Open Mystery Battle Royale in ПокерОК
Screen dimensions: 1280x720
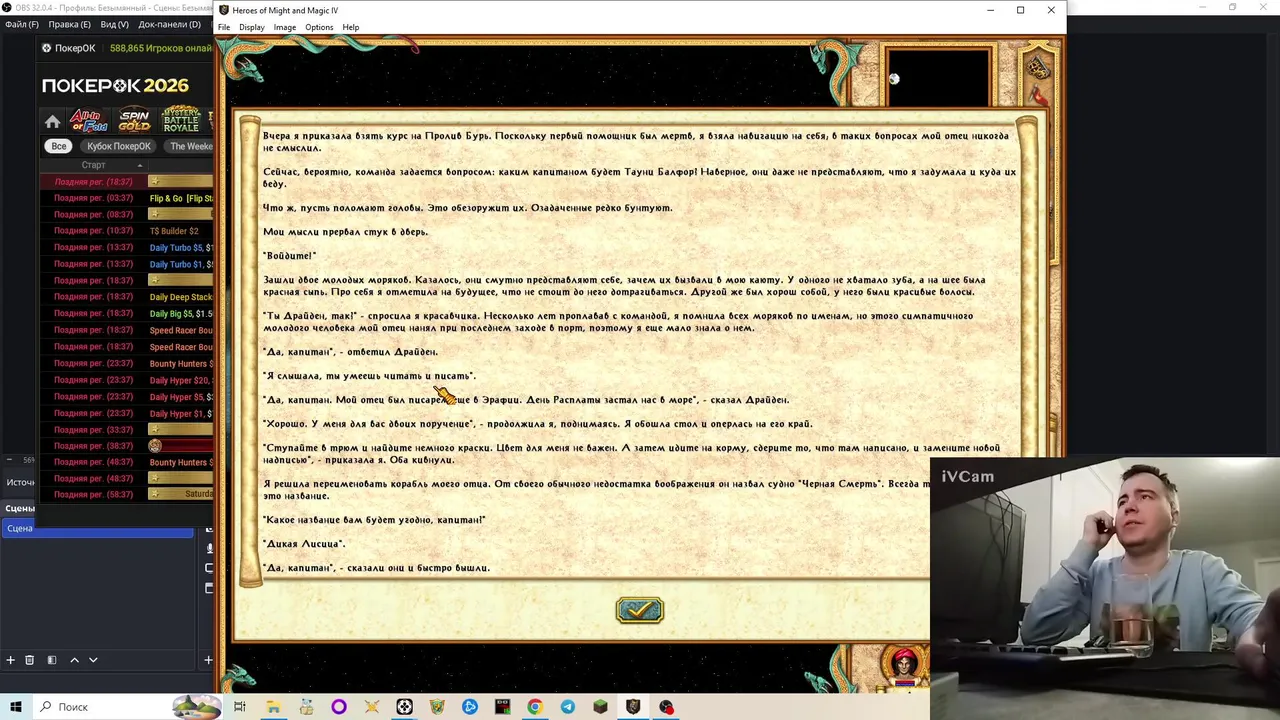(181, 120)
